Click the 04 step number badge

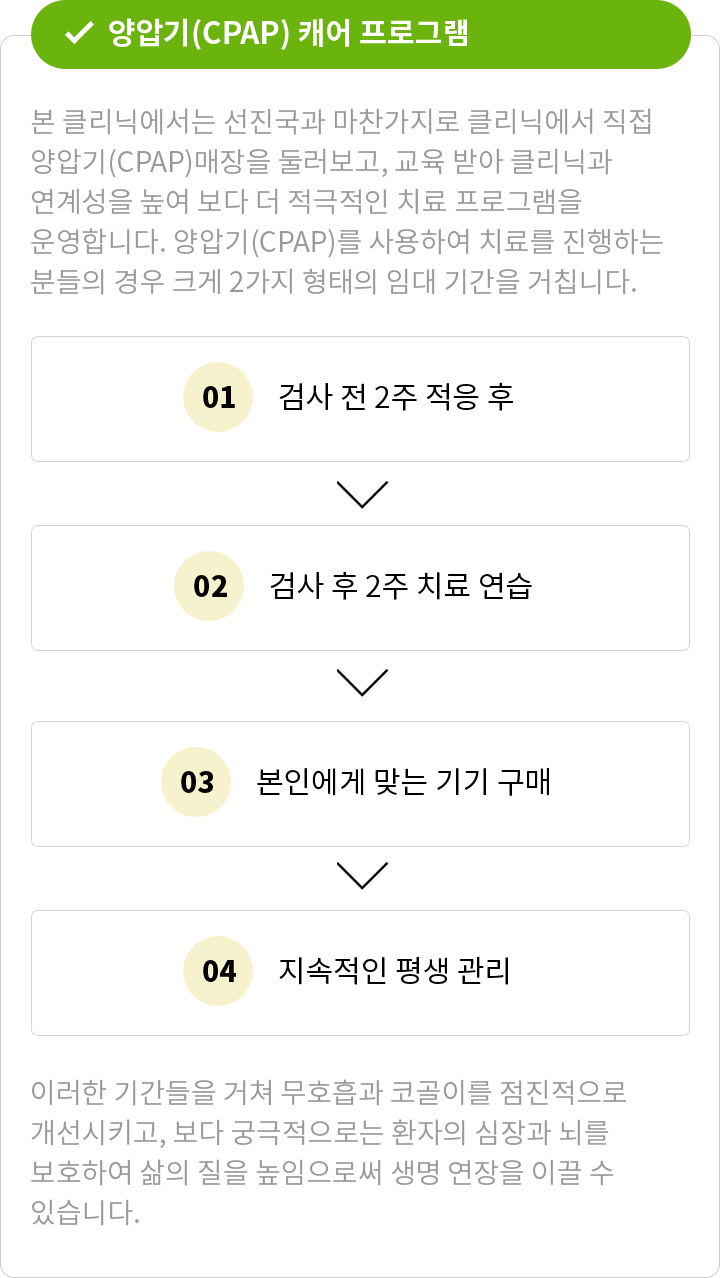coord(218,971)
